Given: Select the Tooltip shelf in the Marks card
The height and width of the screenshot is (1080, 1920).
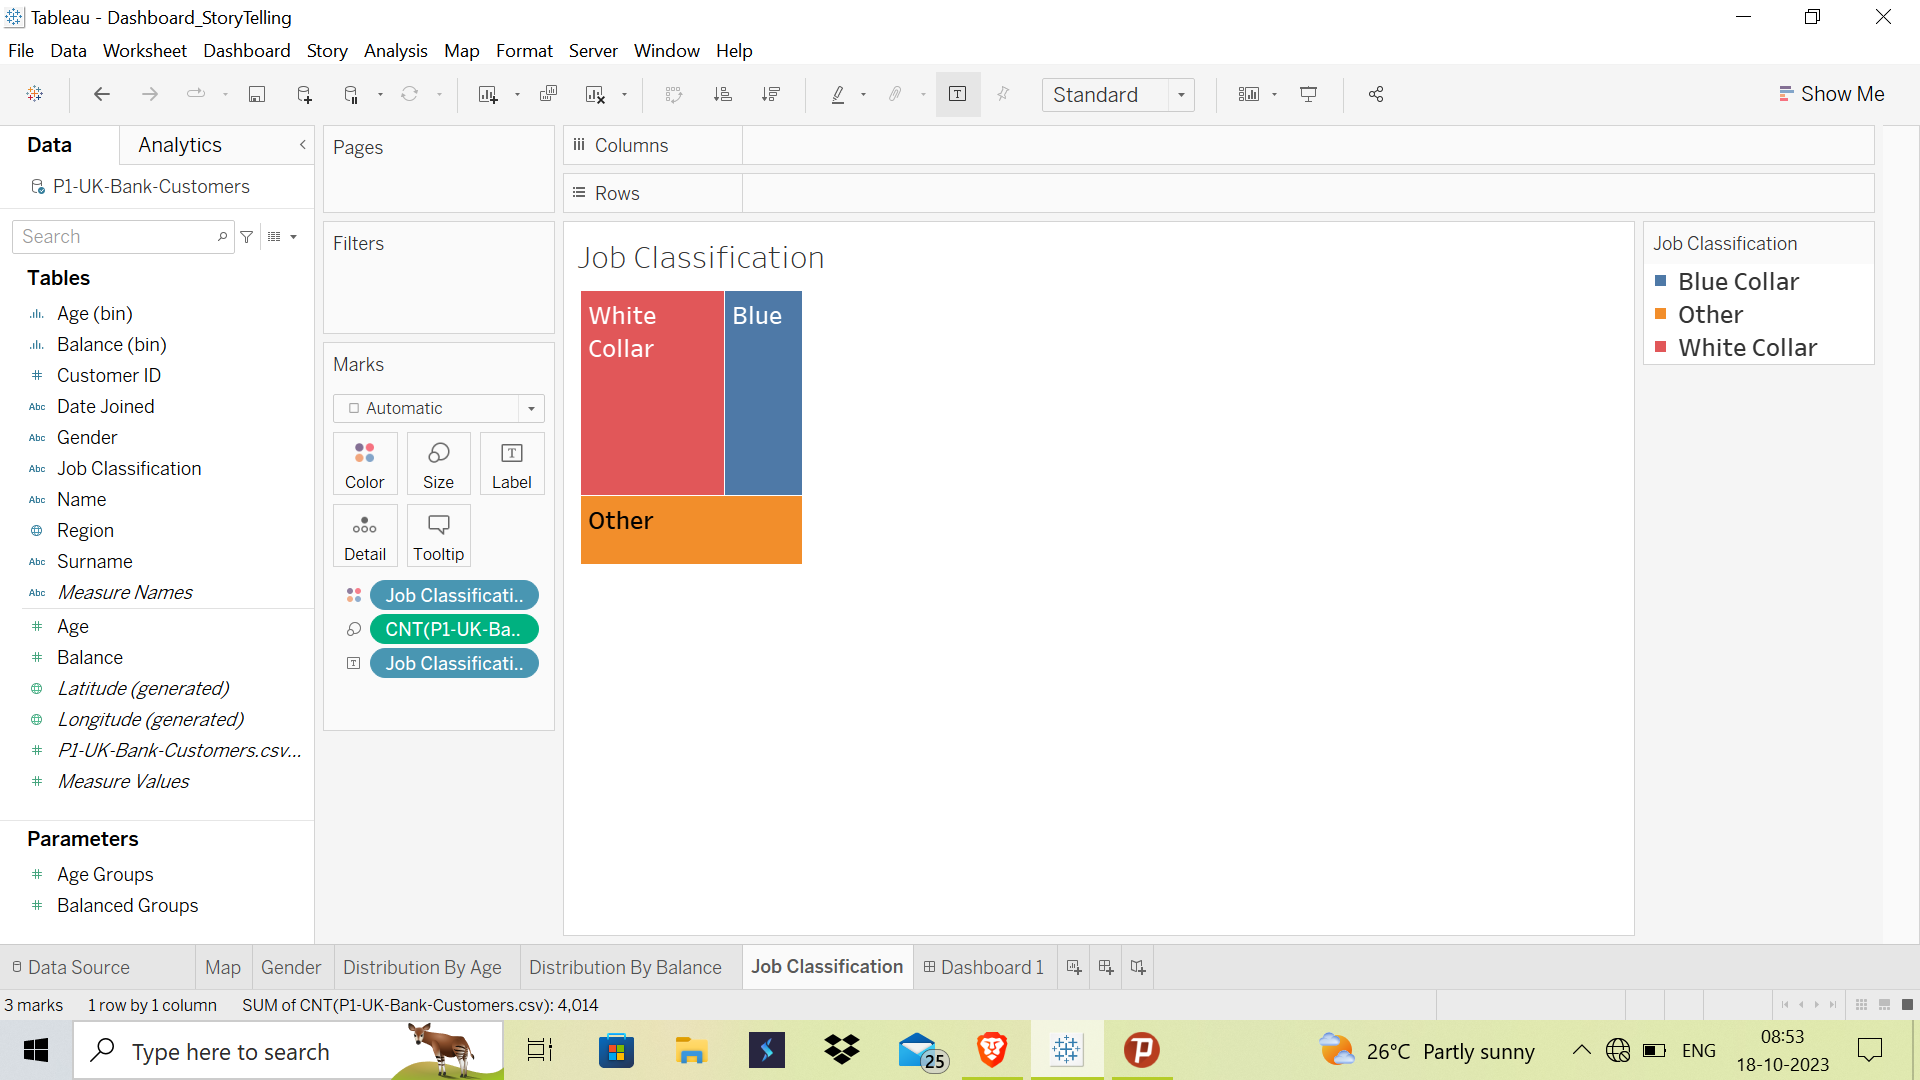Looking at the screenshot, I should (438, 535).
